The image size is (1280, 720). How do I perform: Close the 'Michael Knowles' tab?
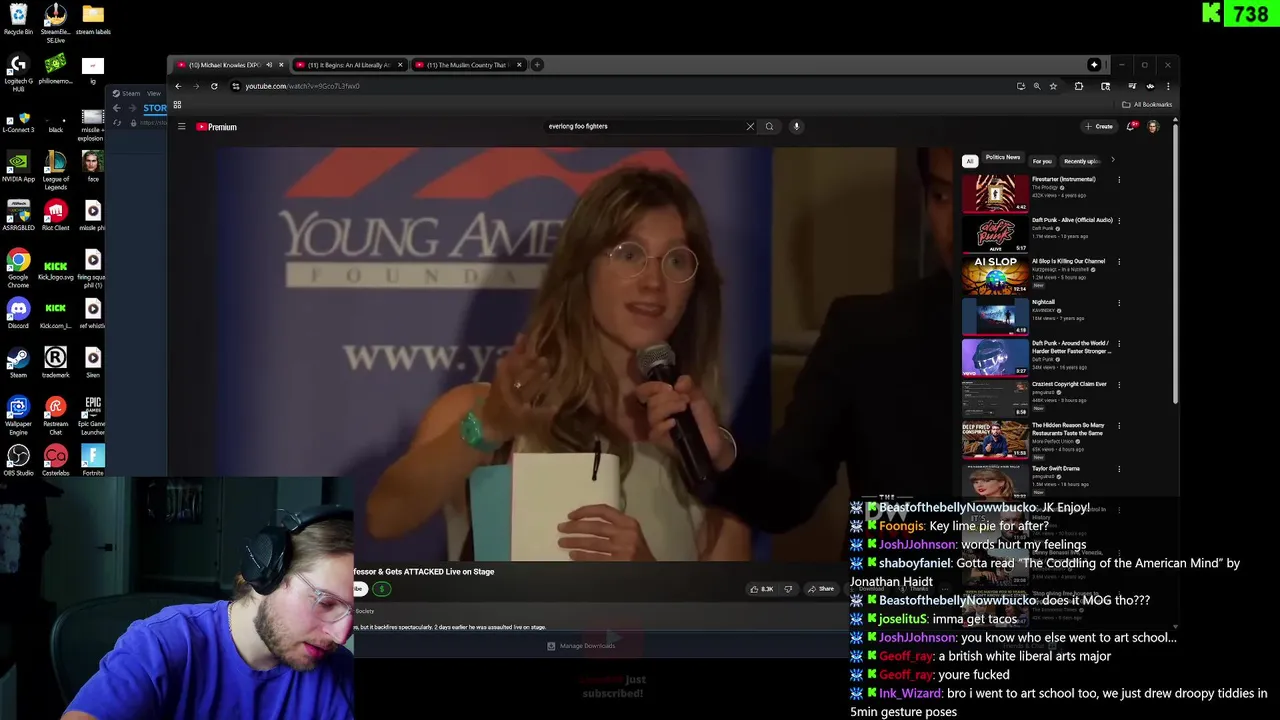[x=281, y=65]
